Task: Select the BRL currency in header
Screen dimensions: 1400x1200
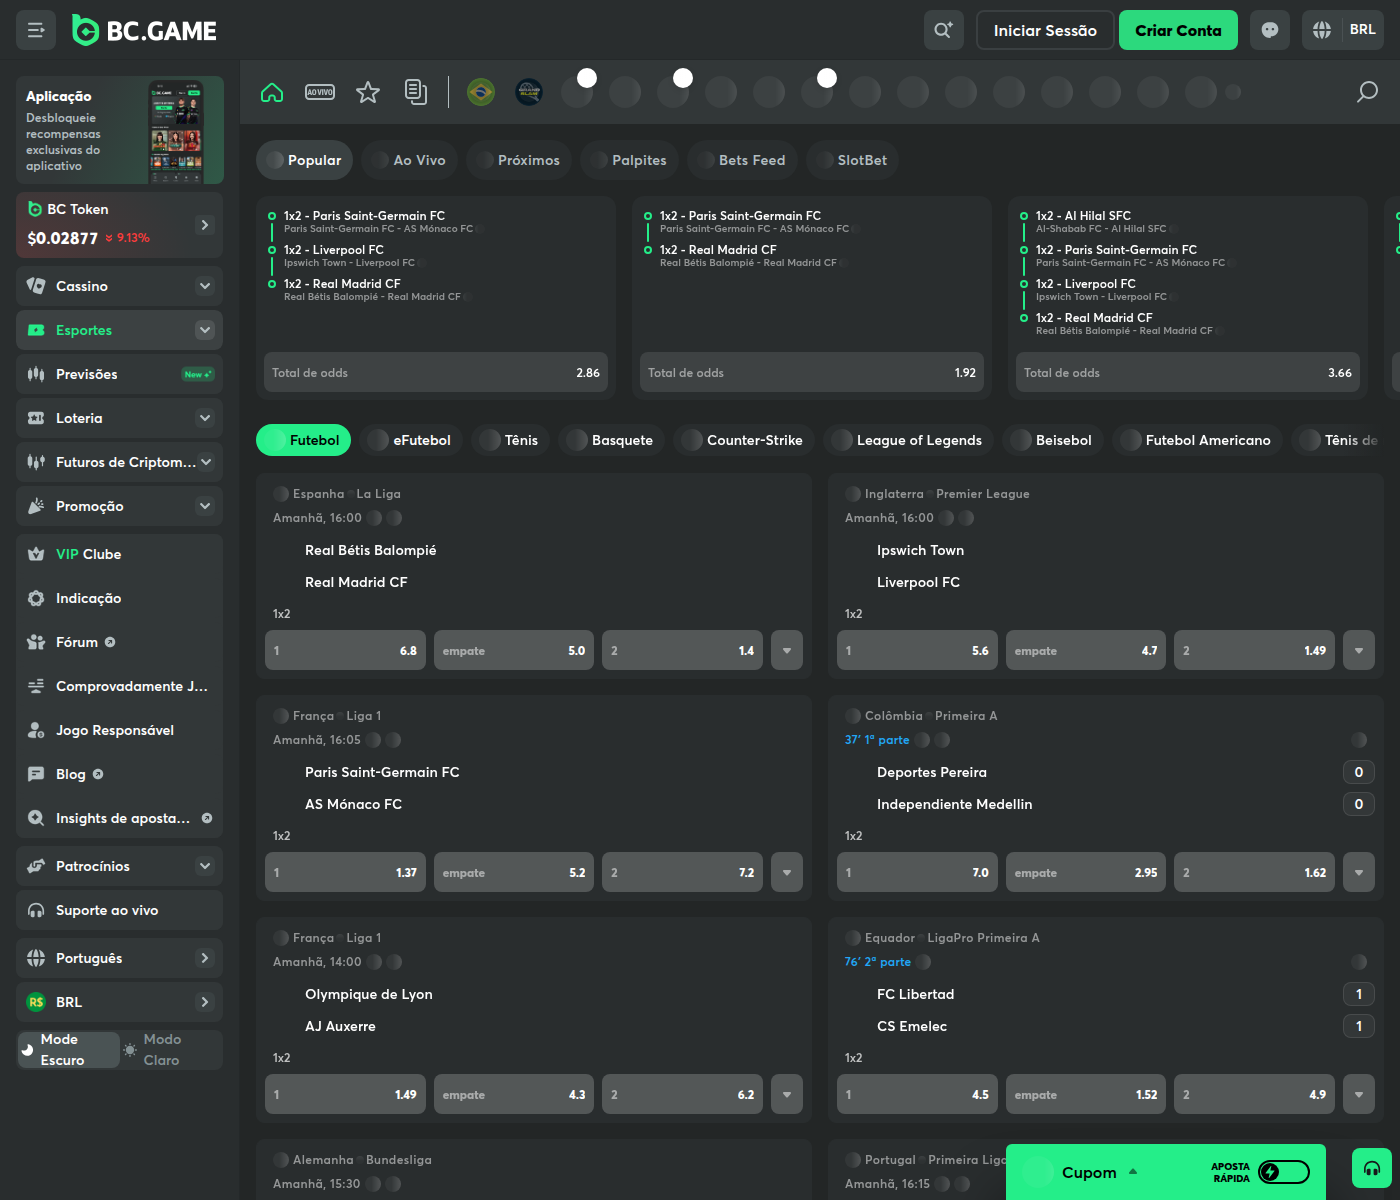Action: 1362,30
